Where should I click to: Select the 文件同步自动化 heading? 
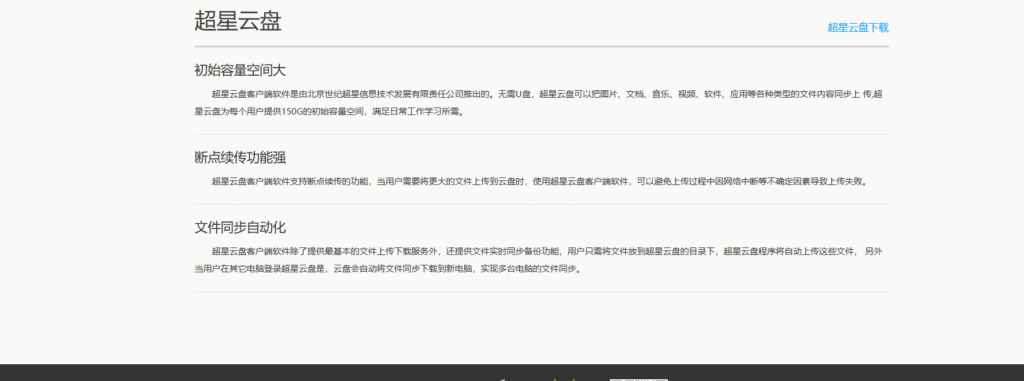pos(240,227)
